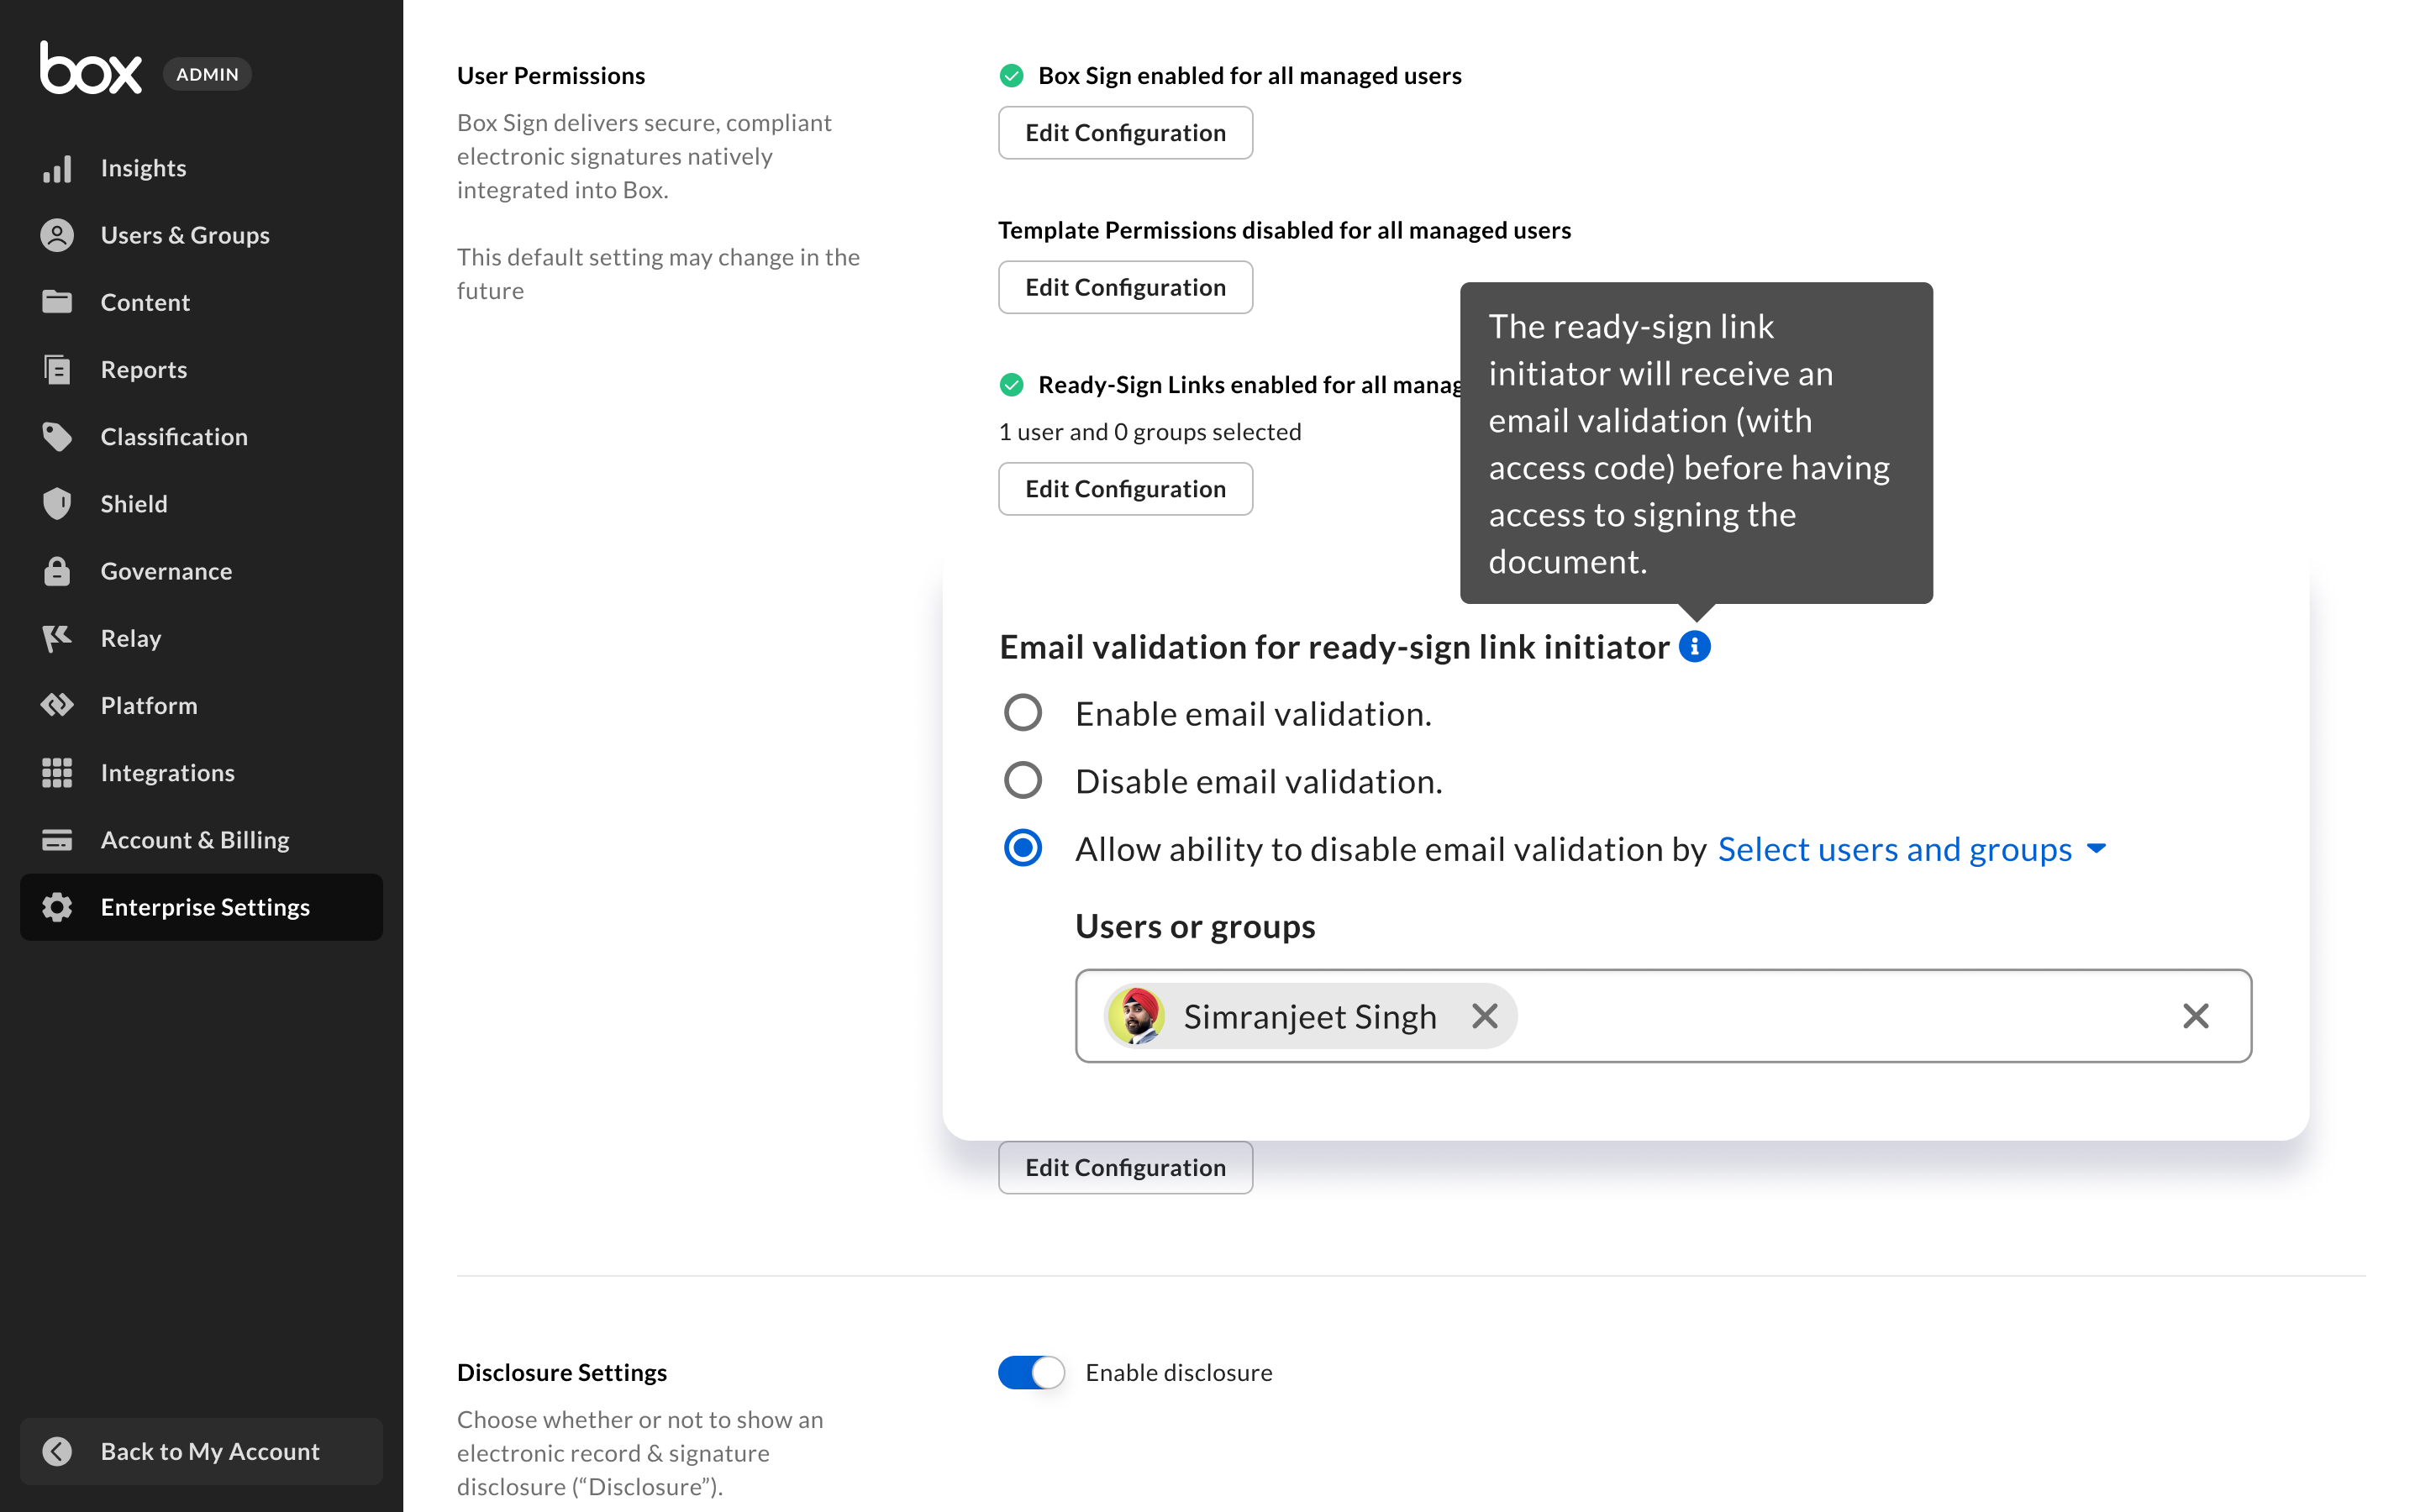Toggle the Enable disclosure switch

coord(1031,1372)
